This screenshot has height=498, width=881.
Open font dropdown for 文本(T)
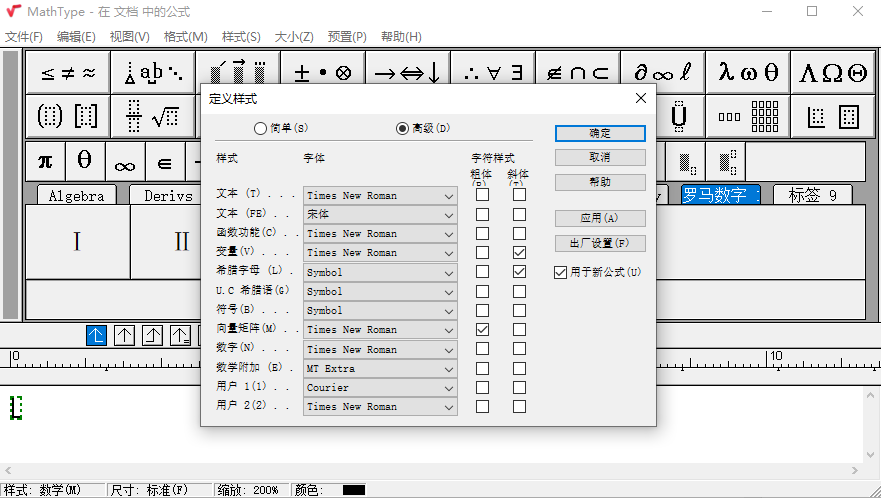point(380,196)
